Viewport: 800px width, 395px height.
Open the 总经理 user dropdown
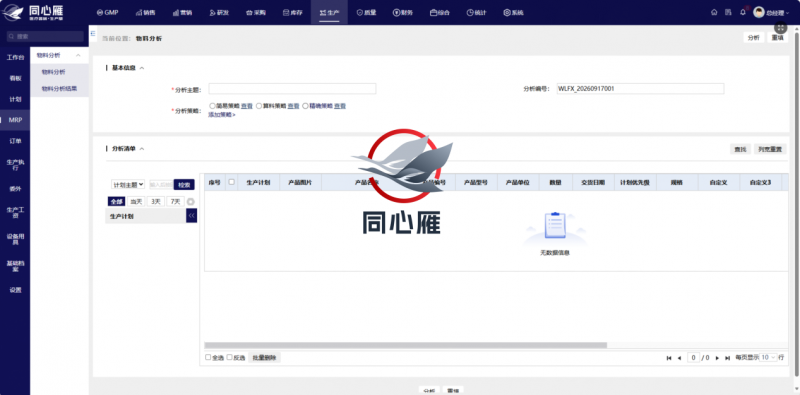pyautogui.click(x=777, y=13)
